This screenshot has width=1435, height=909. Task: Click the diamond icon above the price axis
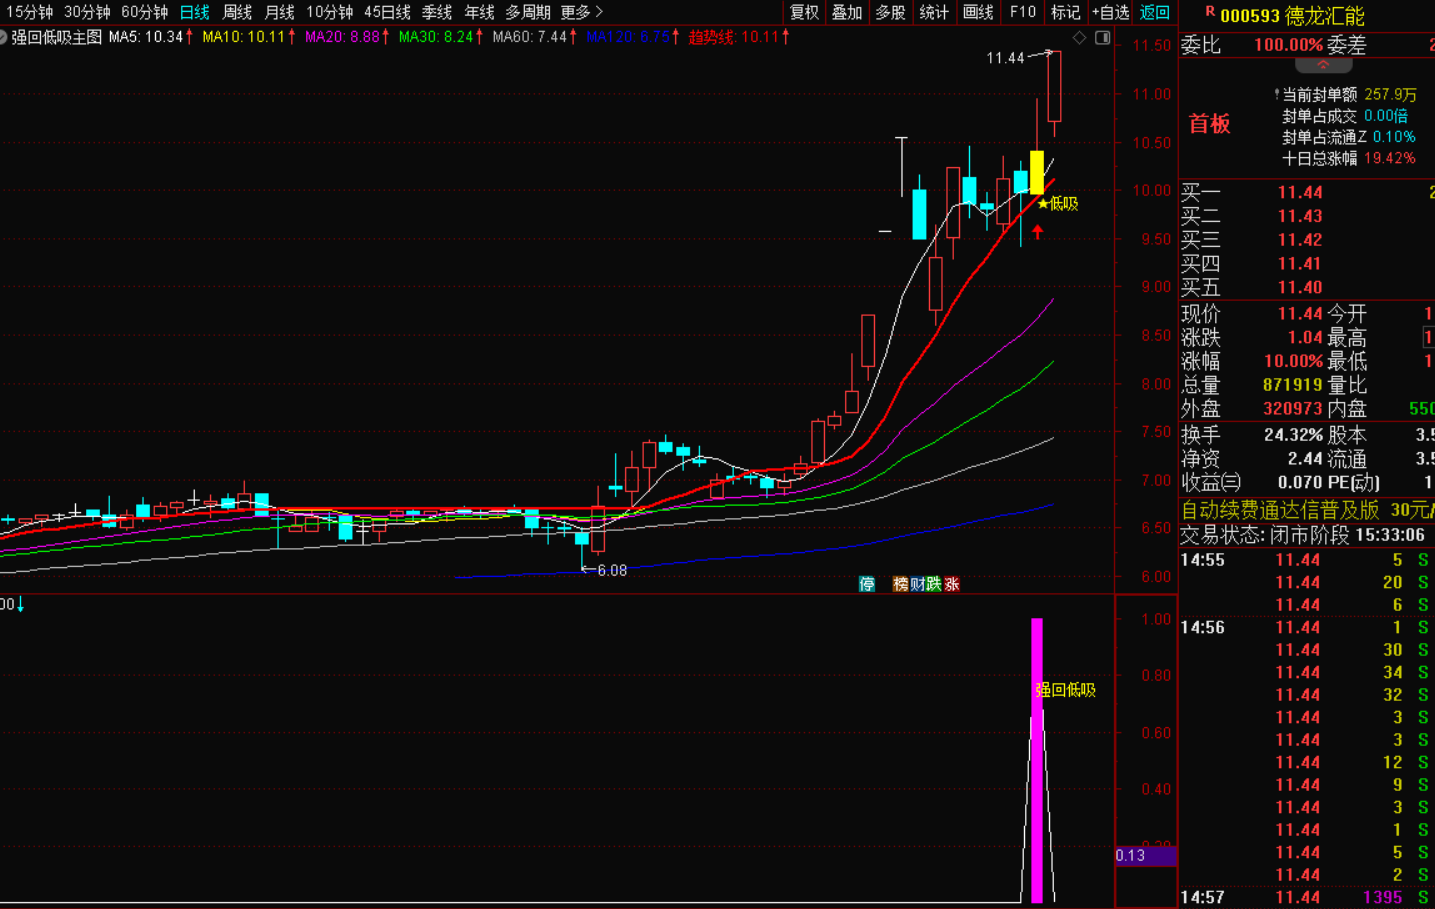(1079, 38)
